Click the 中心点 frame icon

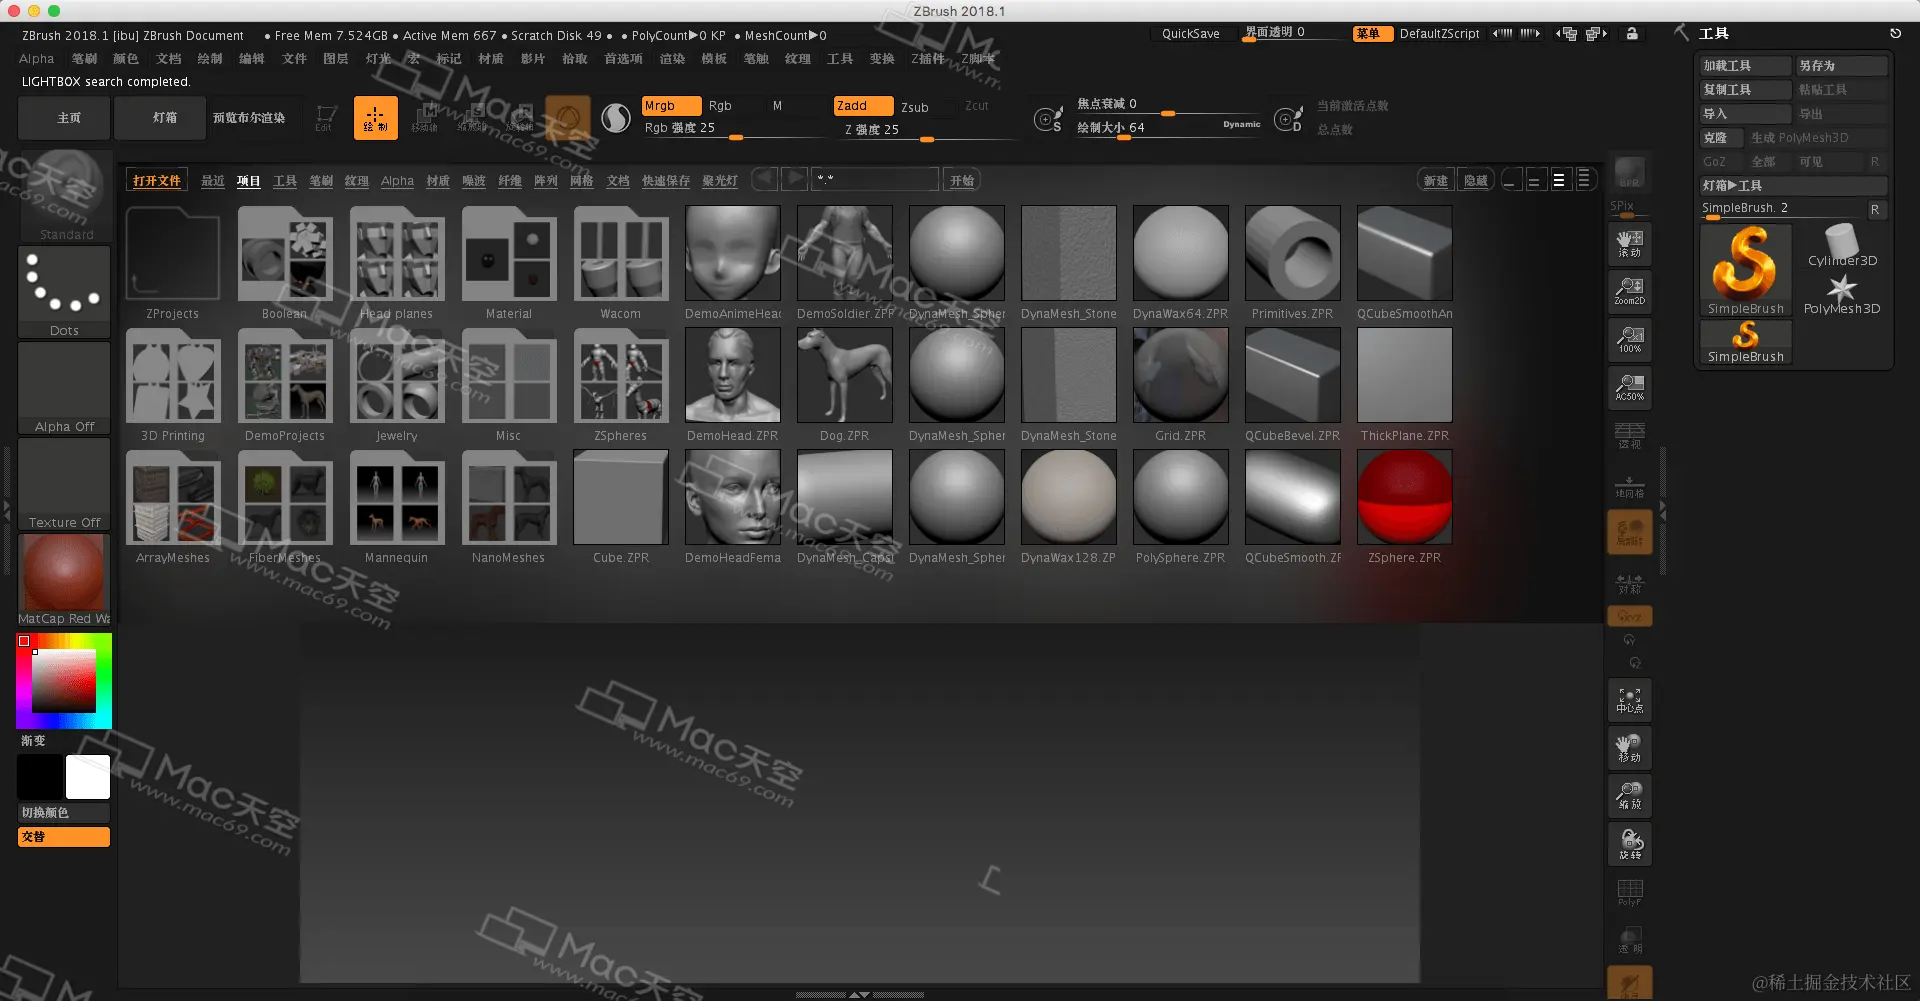[x=1630, y=701]
